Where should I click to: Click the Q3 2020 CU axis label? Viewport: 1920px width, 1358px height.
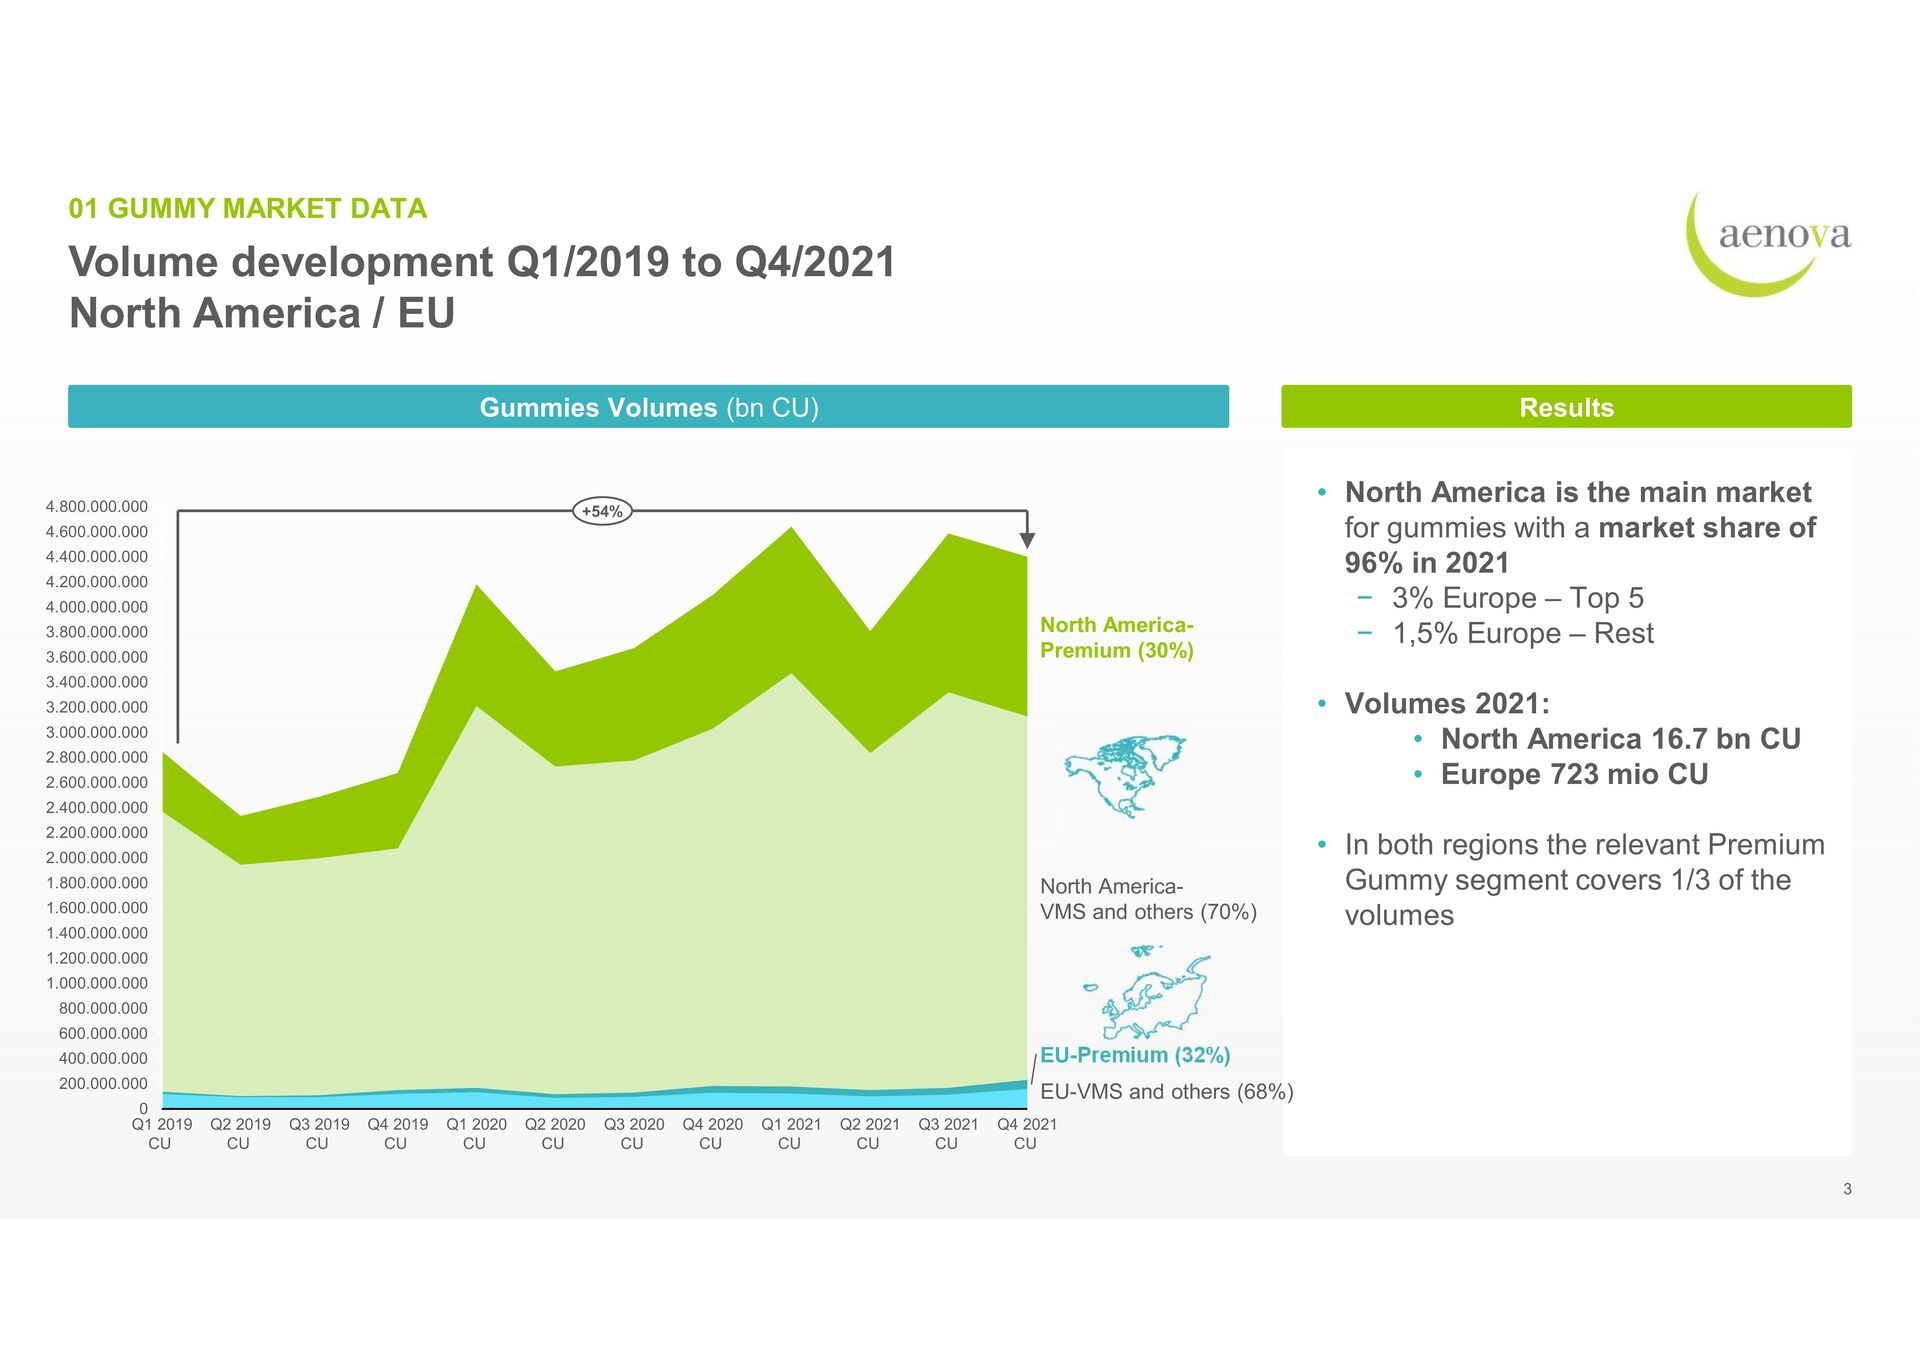(634, 1134)
